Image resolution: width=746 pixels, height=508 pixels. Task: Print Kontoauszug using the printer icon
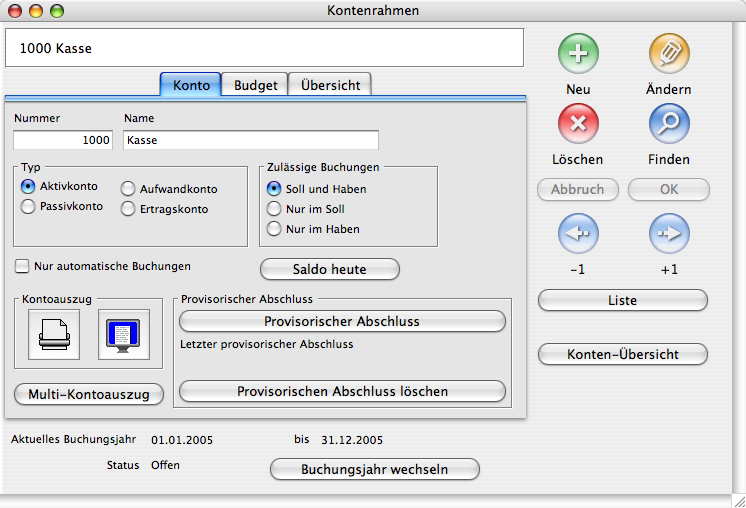(x=52, y=335)
